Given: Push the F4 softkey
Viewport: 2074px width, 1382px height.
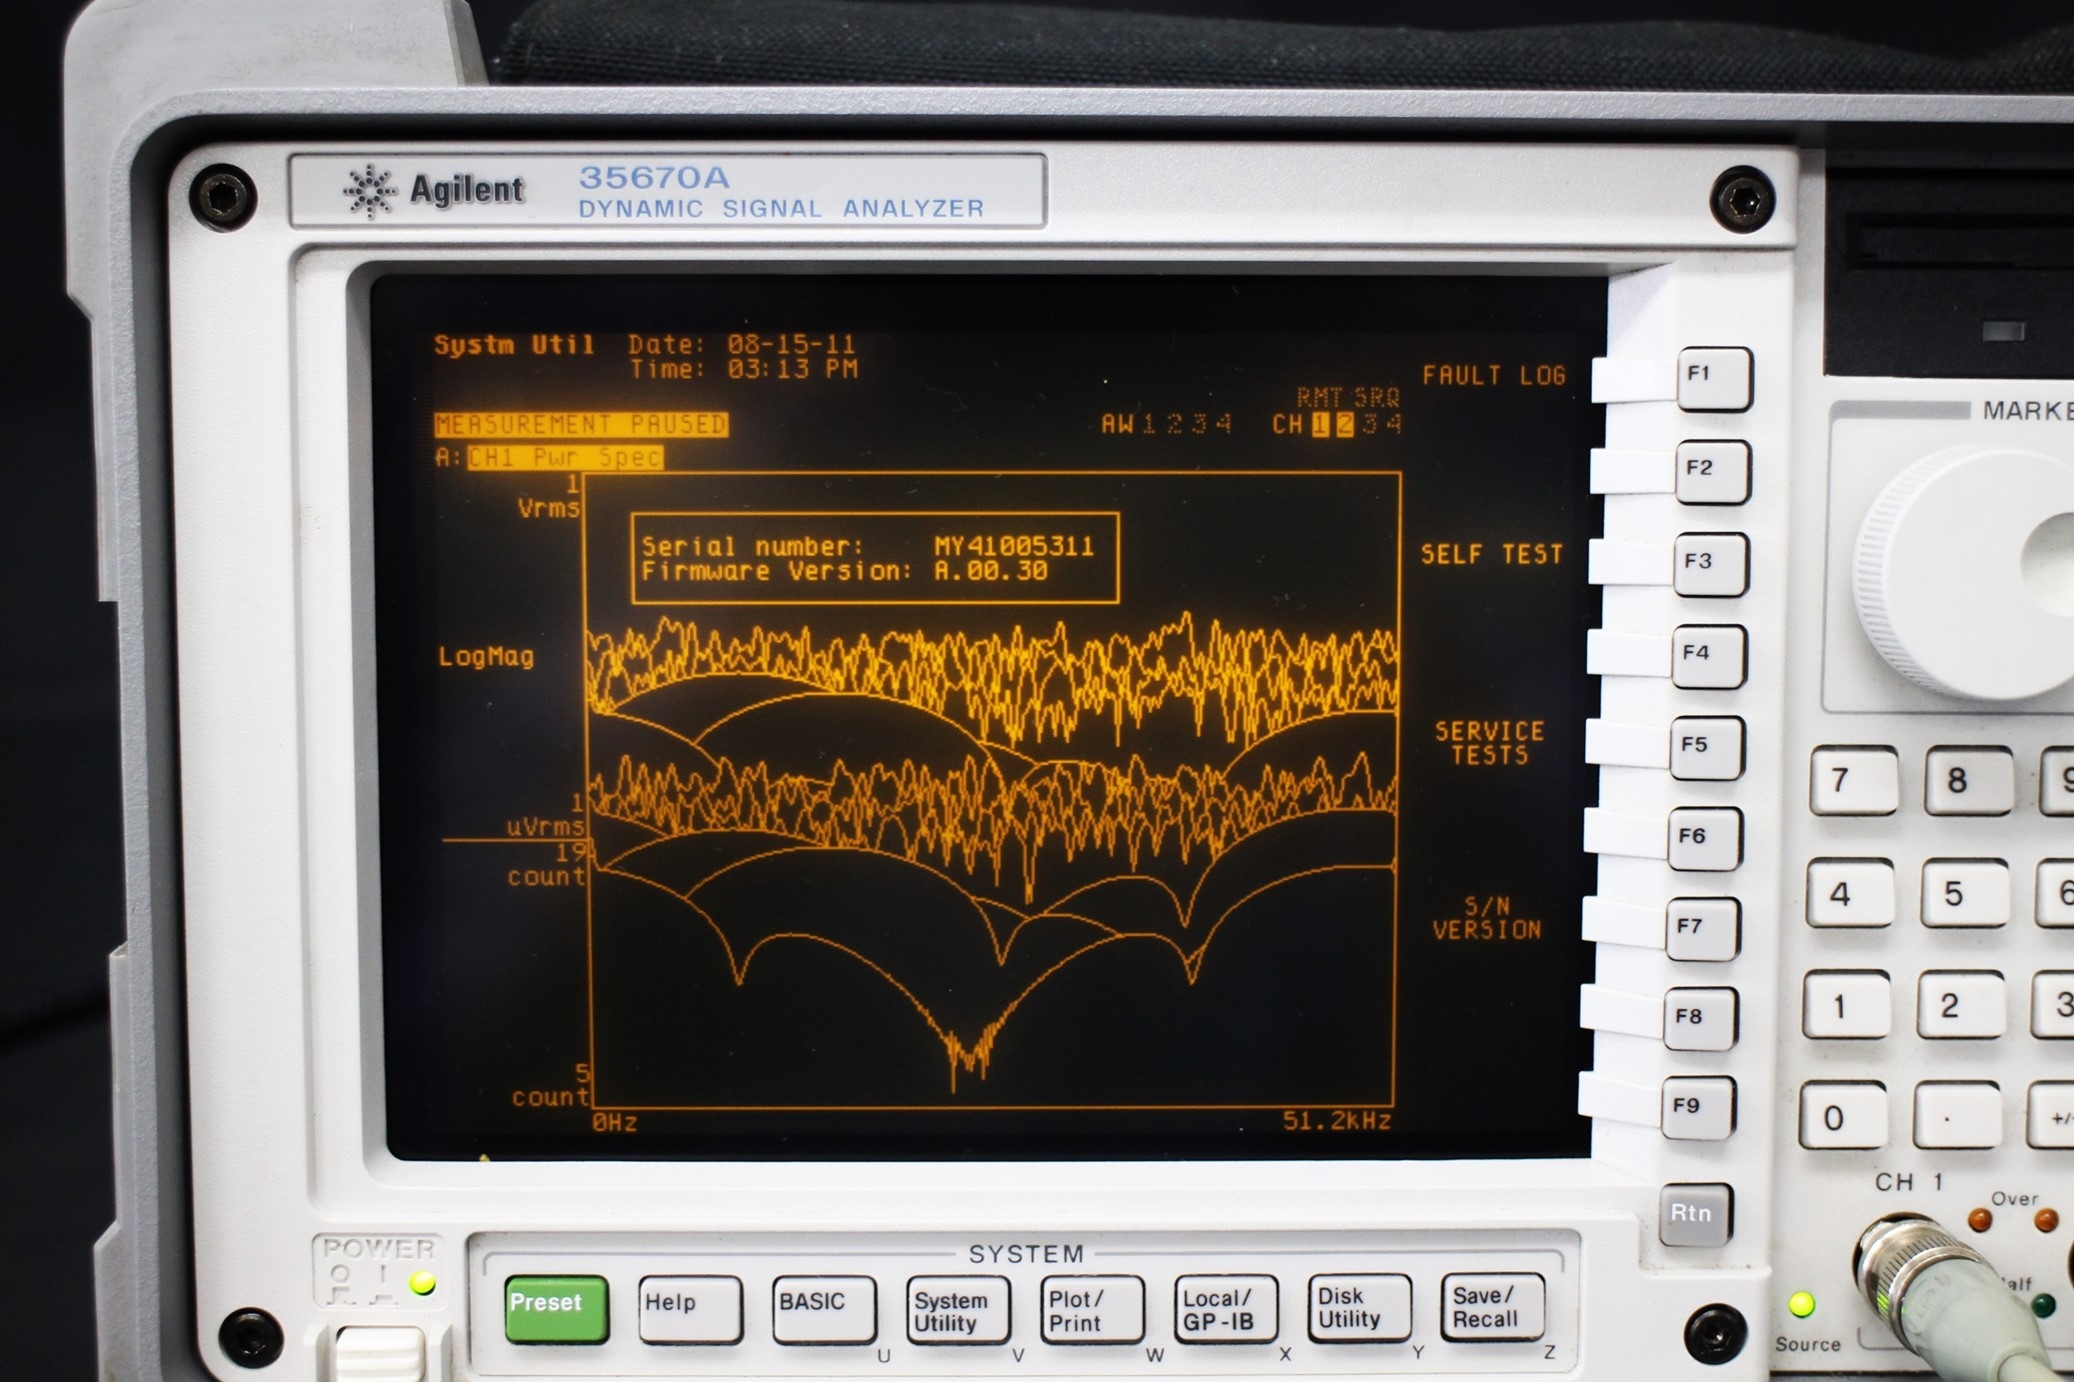Looking at the screenshot, I should coord(1709,657).
